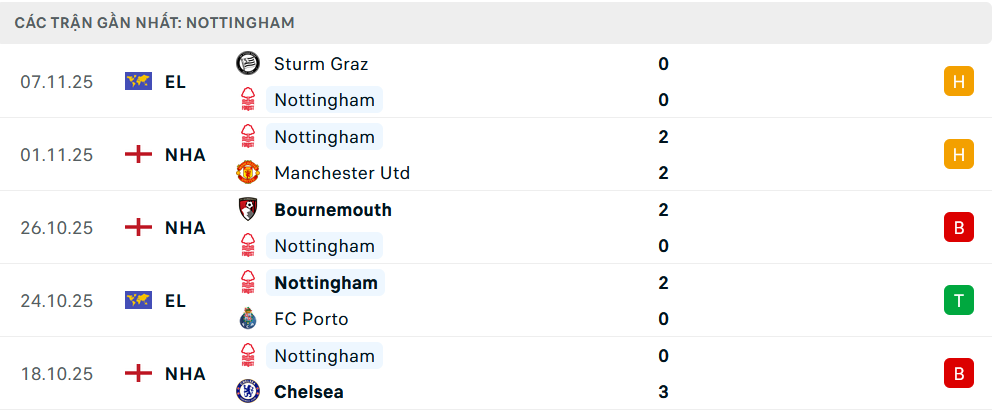Select the NHA label on 18.10.25 row

(185, 374)
